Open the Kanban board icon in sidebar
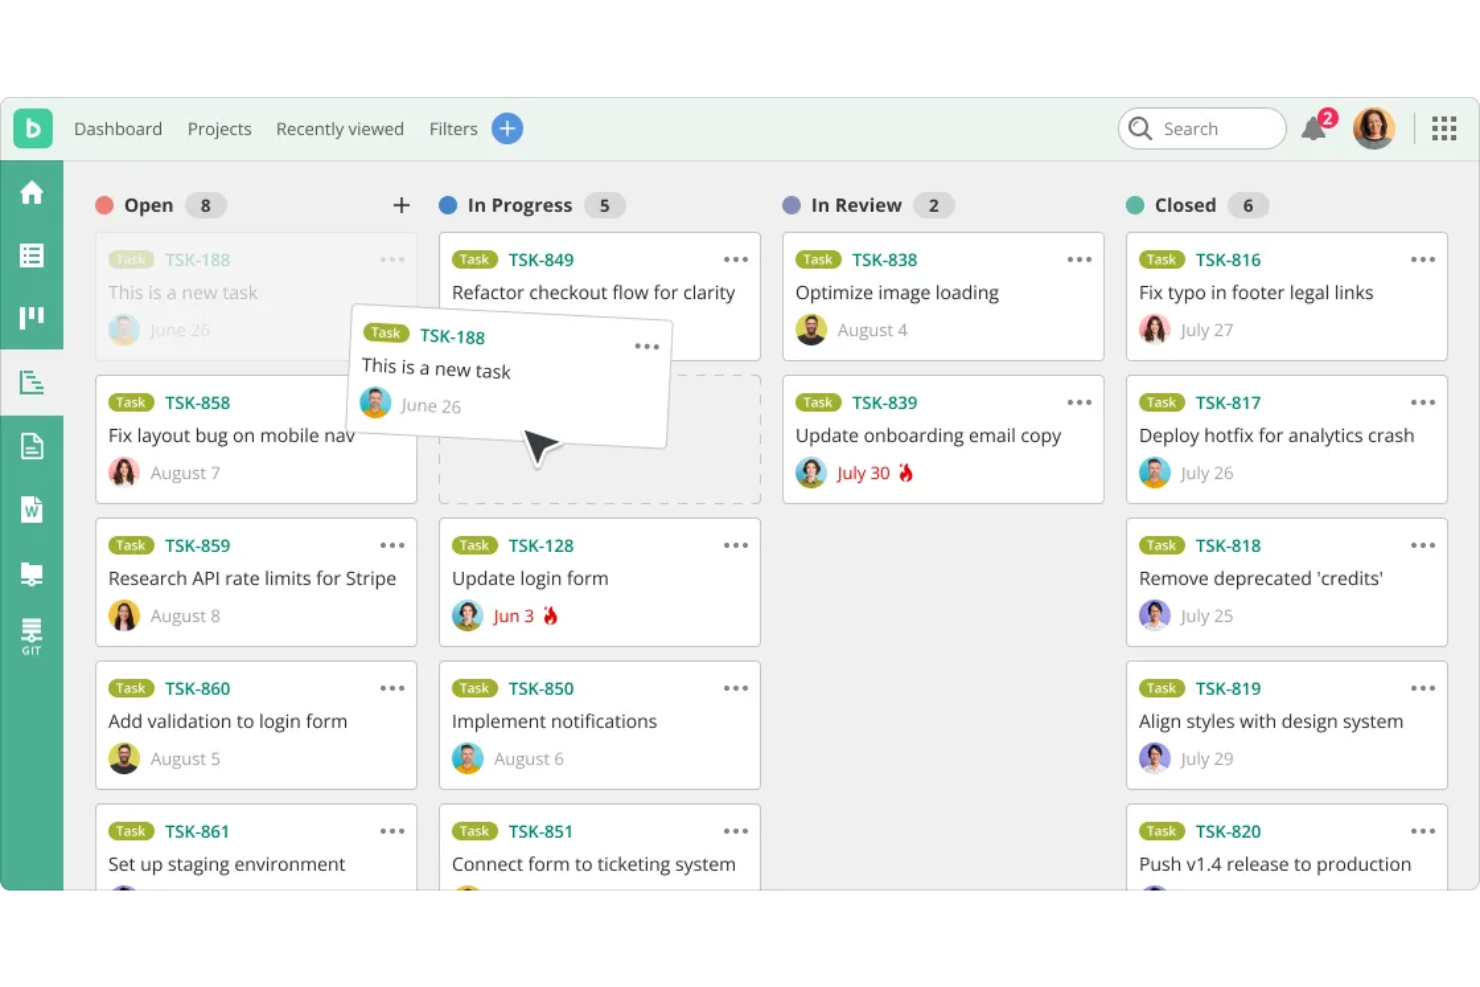 point(32,318)
